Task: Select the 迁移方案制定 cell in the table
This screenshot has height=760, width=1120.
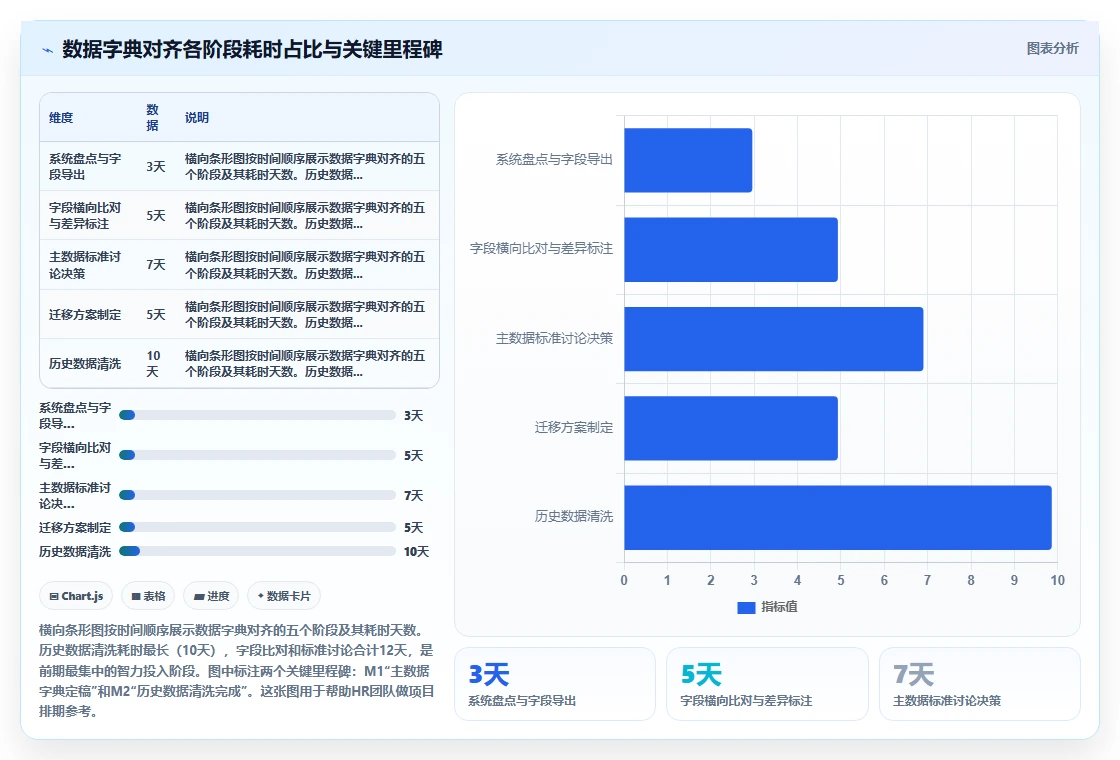Action: tap(88, 314)
